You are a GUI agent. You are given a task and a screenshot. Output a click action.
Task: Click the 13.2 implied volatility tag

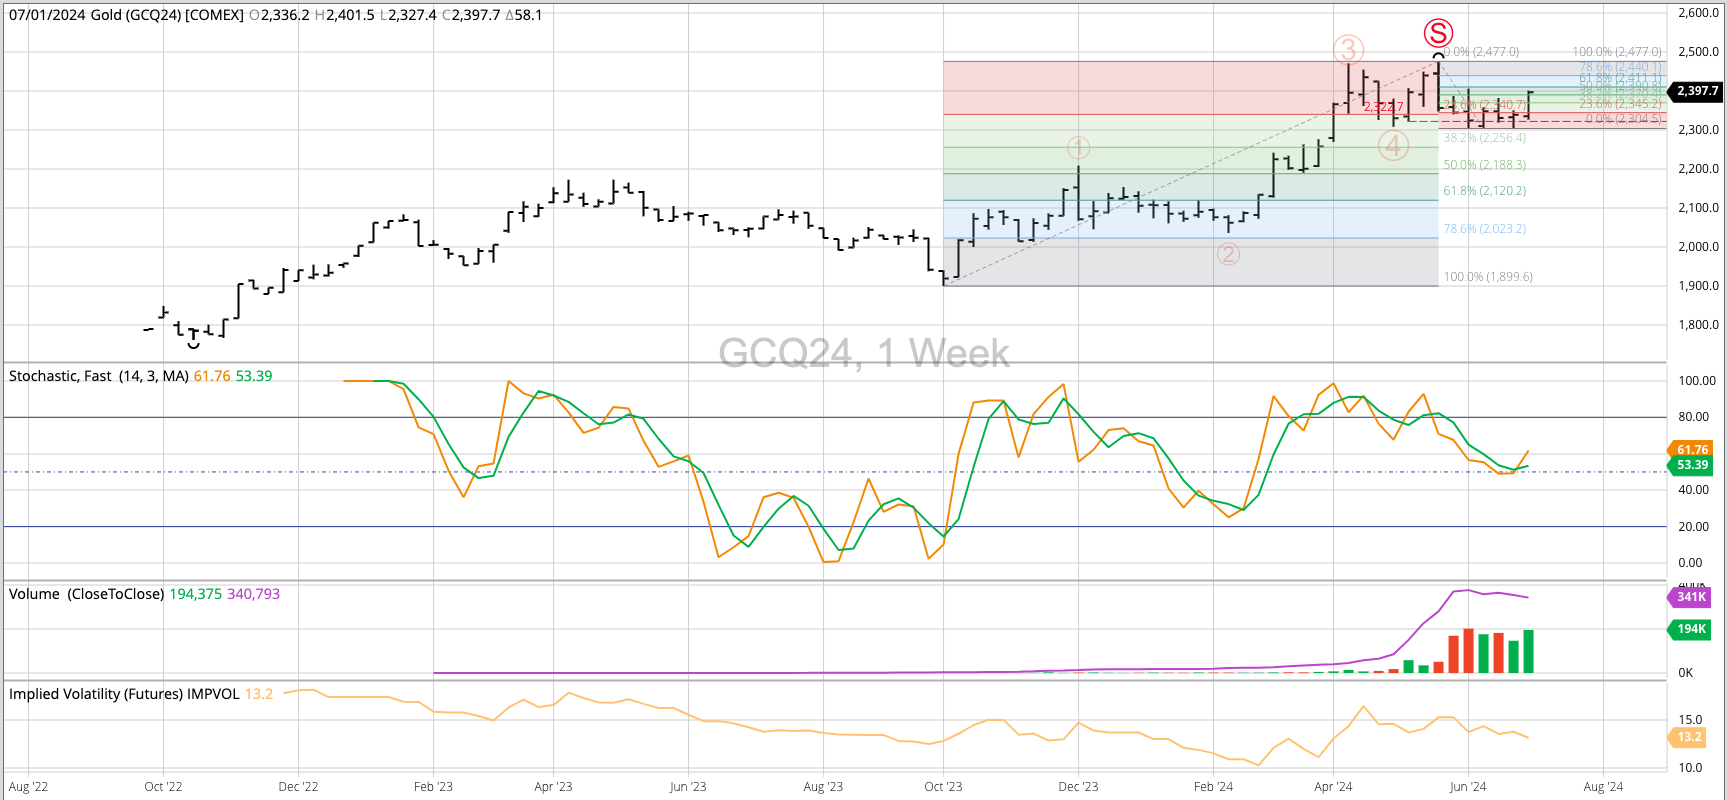coord(1689,737)
